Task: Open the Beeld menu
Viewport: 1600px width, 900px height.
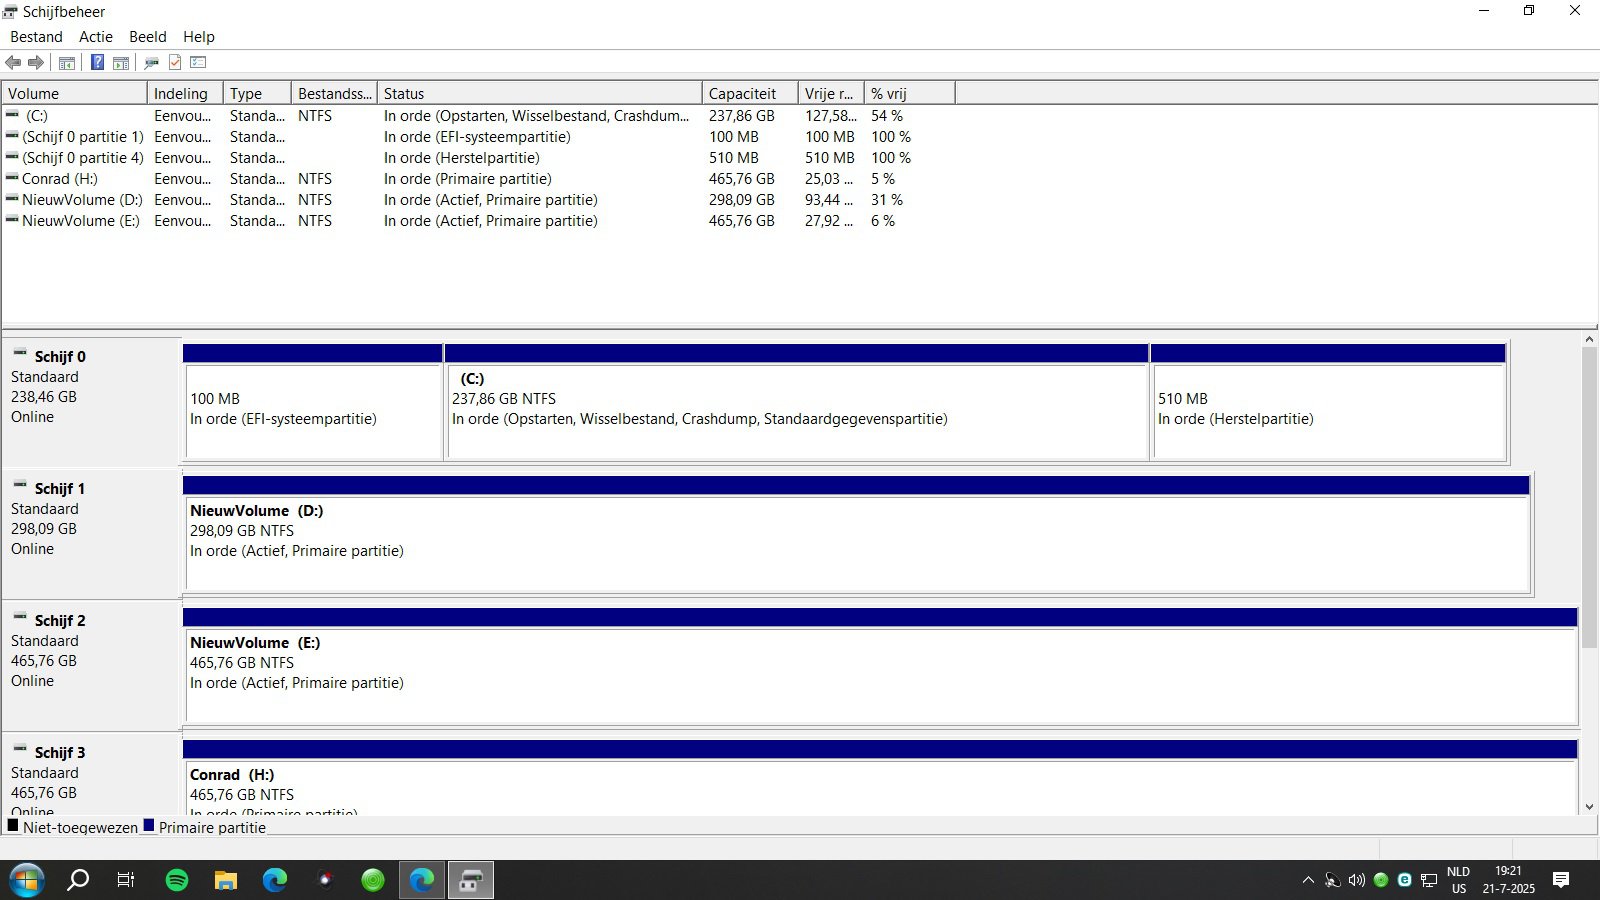Action: coord(148,37)
